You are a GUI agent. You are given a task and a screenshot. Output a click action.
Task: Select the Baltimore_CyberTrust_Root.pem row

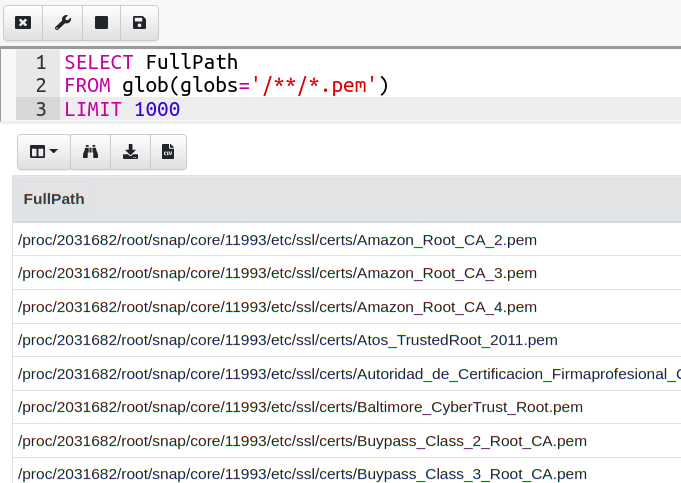347,407
